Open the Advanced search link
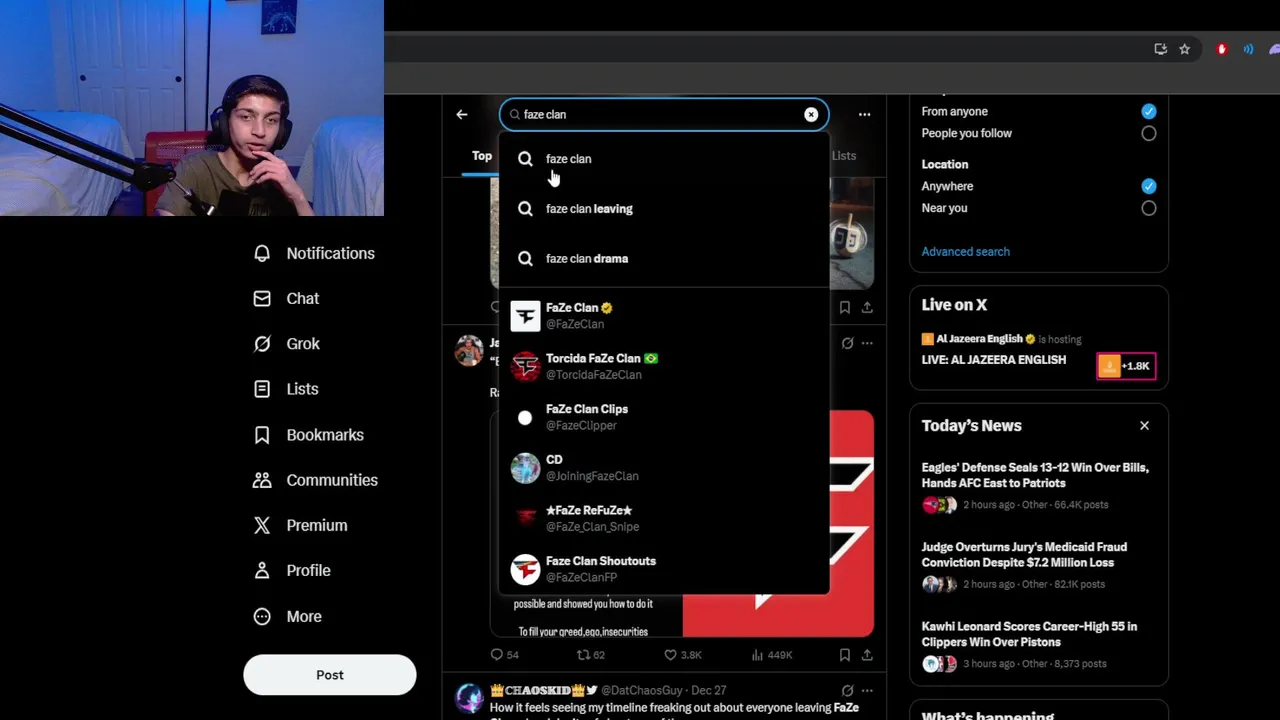Image resolution: width=1280 pixels, height=720 pixels. point(965,252)
